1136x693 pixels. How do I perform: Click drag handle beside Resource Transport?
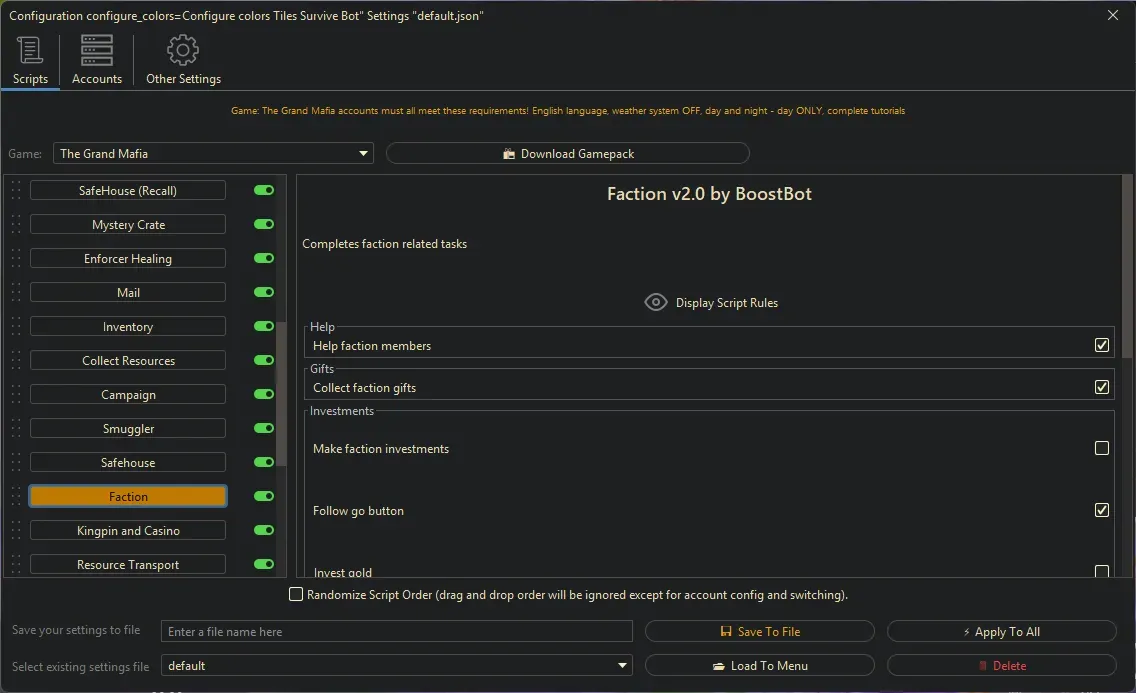(x=16, y=565)
